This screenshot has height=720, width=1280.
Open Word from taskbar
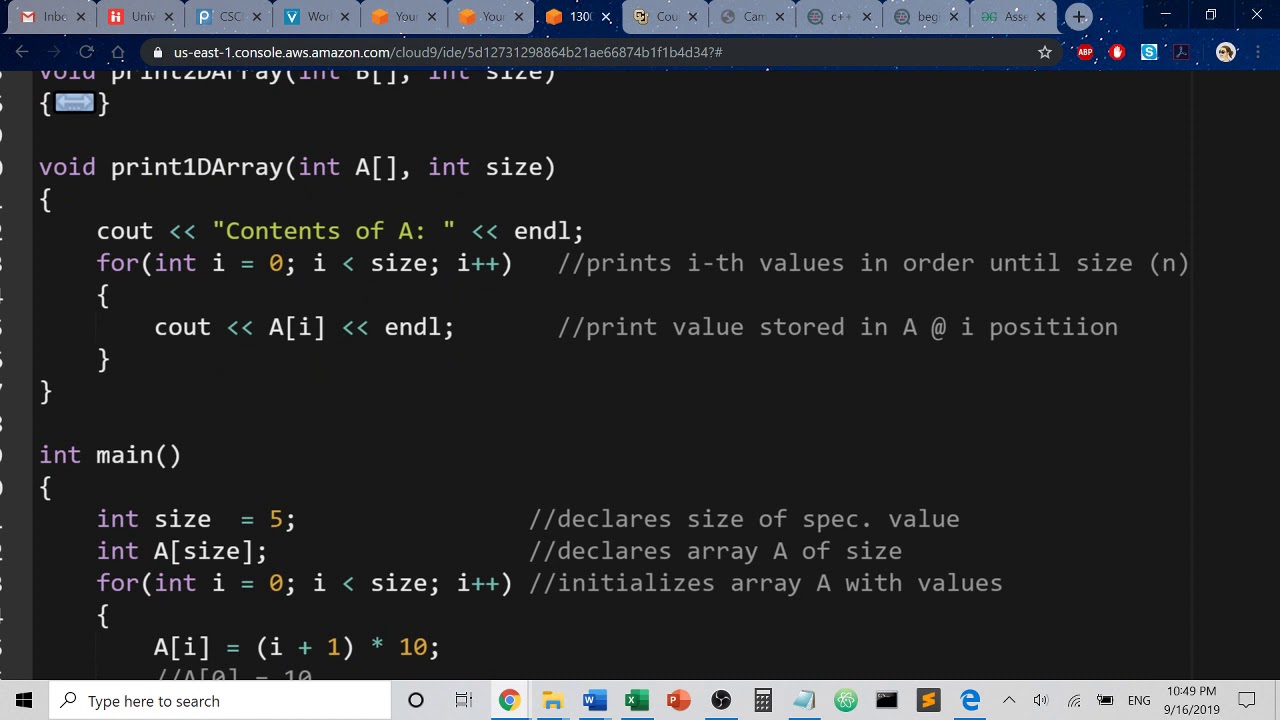pos(595,700)
